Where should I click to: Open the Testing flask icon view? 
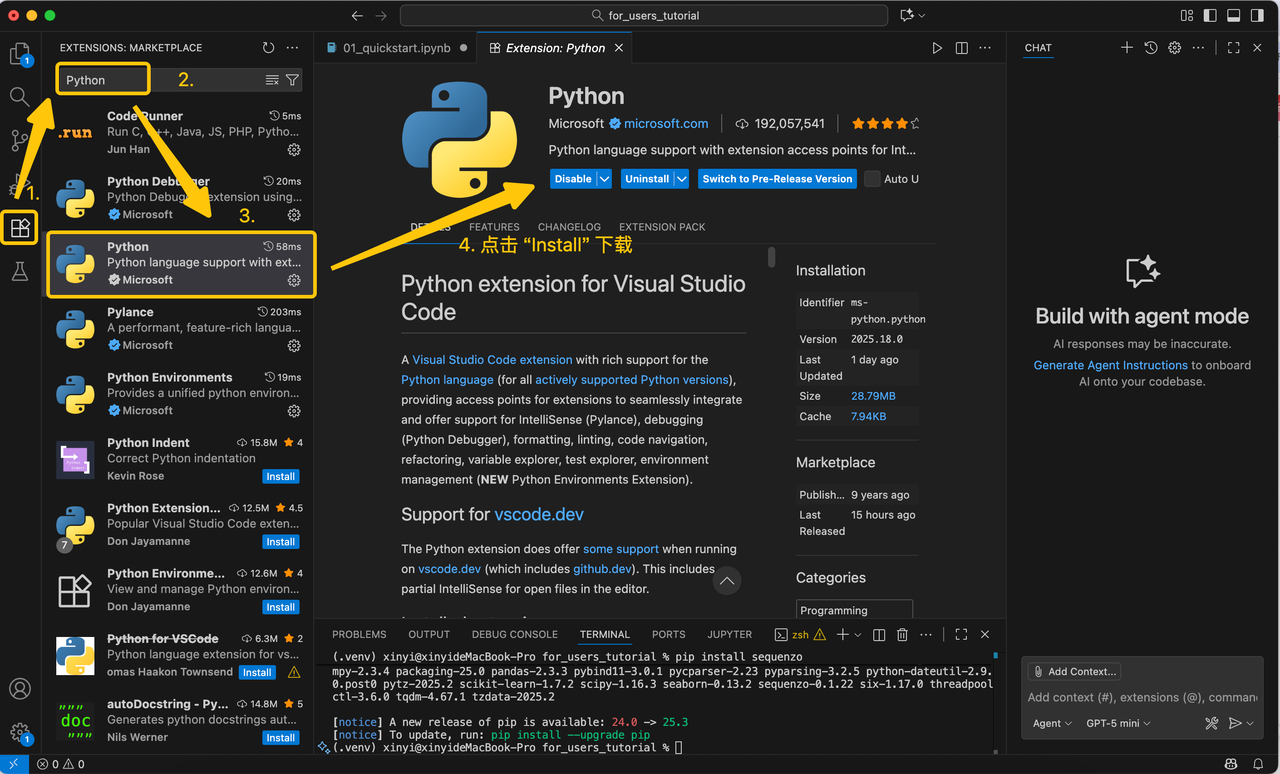20,271
